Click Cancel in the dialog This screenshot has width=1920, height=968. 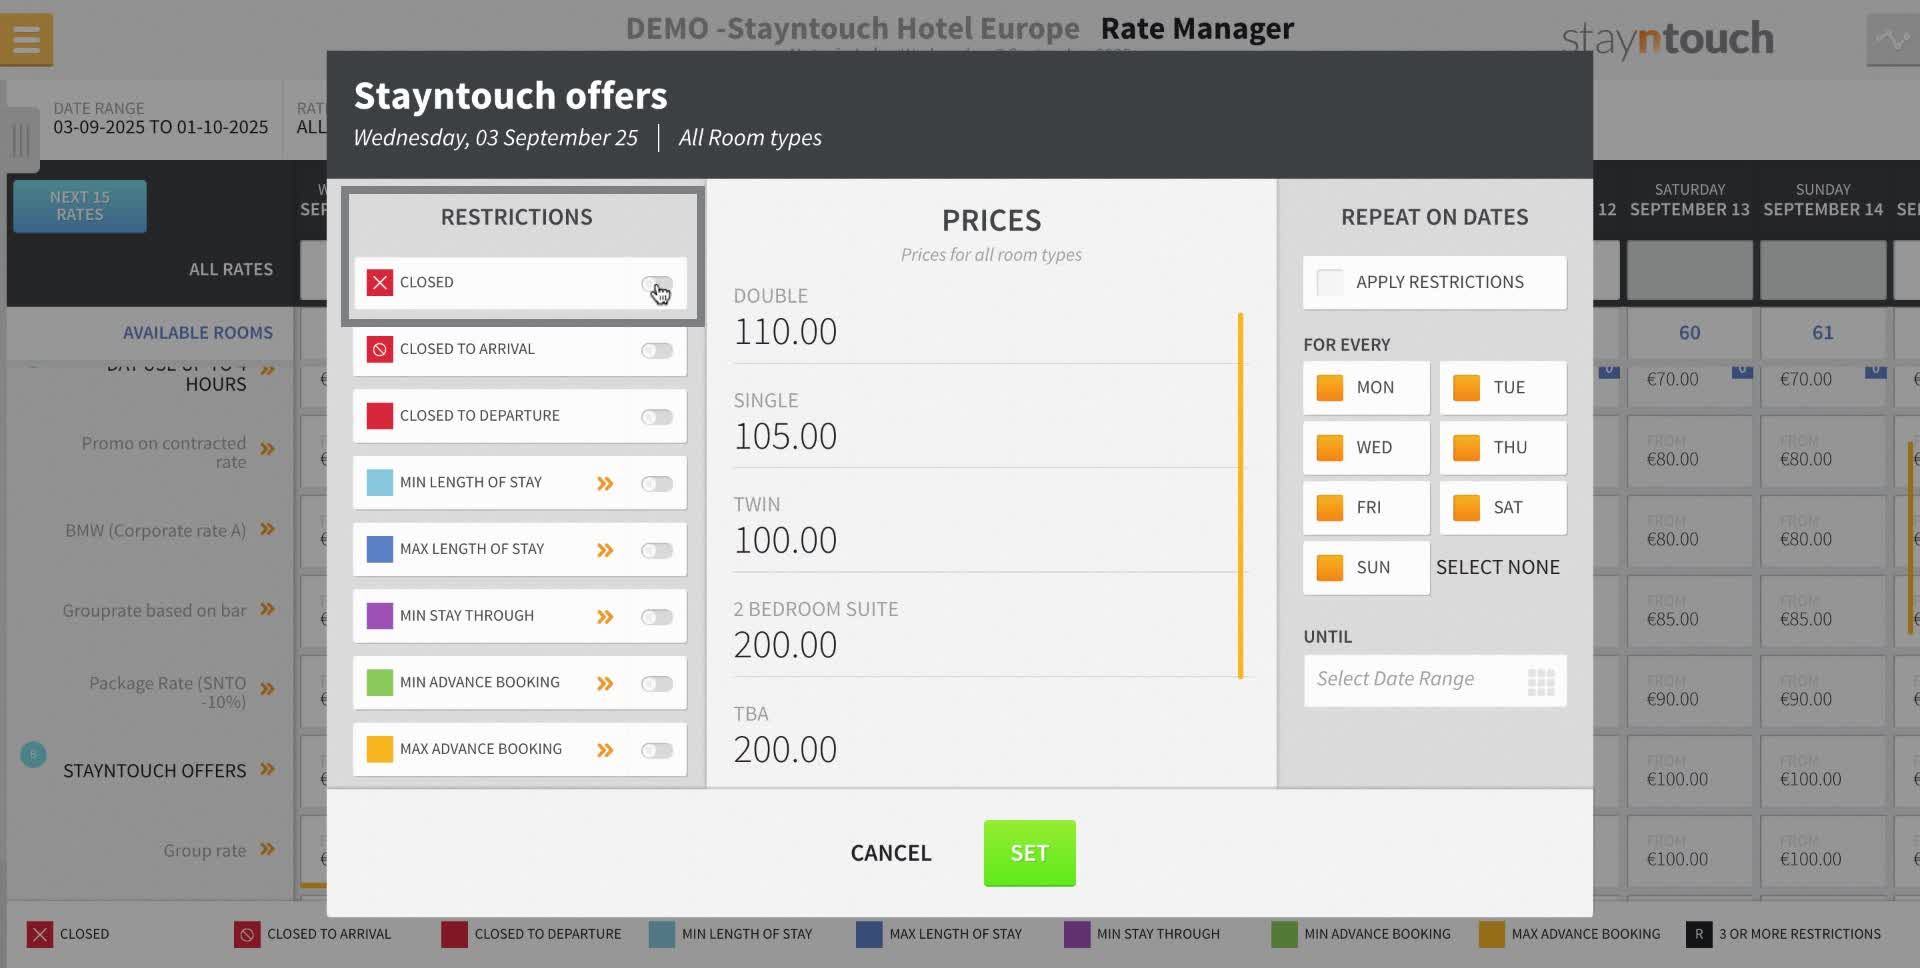(891, 854)
